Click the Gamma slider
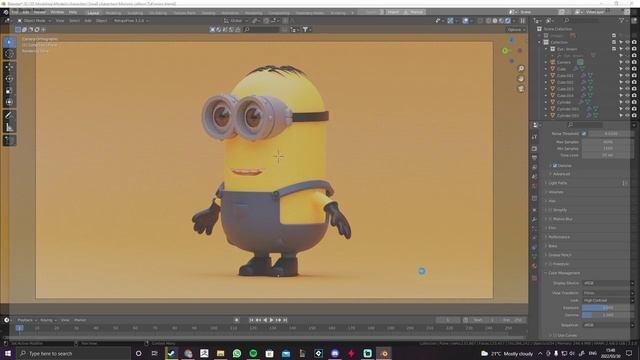 608,315
